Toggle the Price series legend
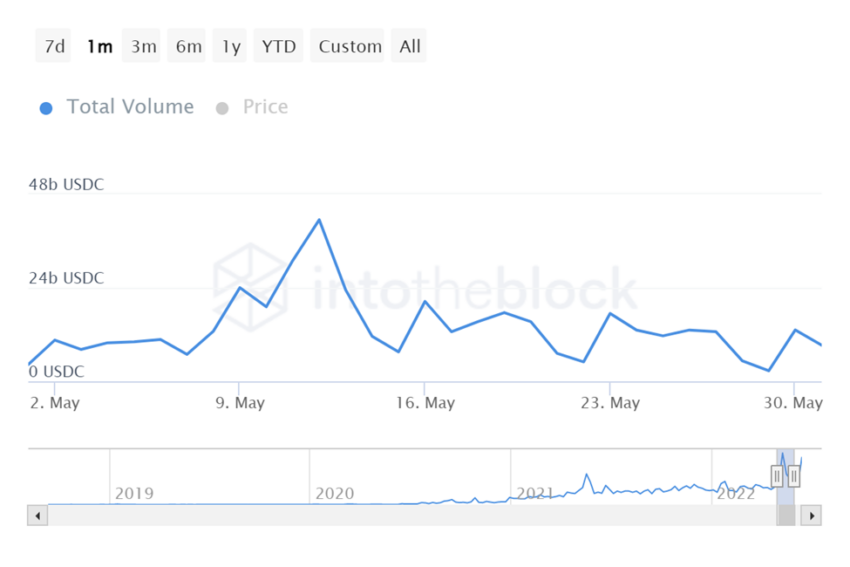Image resolution: width=850 pixels, height=567 pixels. pos(265,107)
